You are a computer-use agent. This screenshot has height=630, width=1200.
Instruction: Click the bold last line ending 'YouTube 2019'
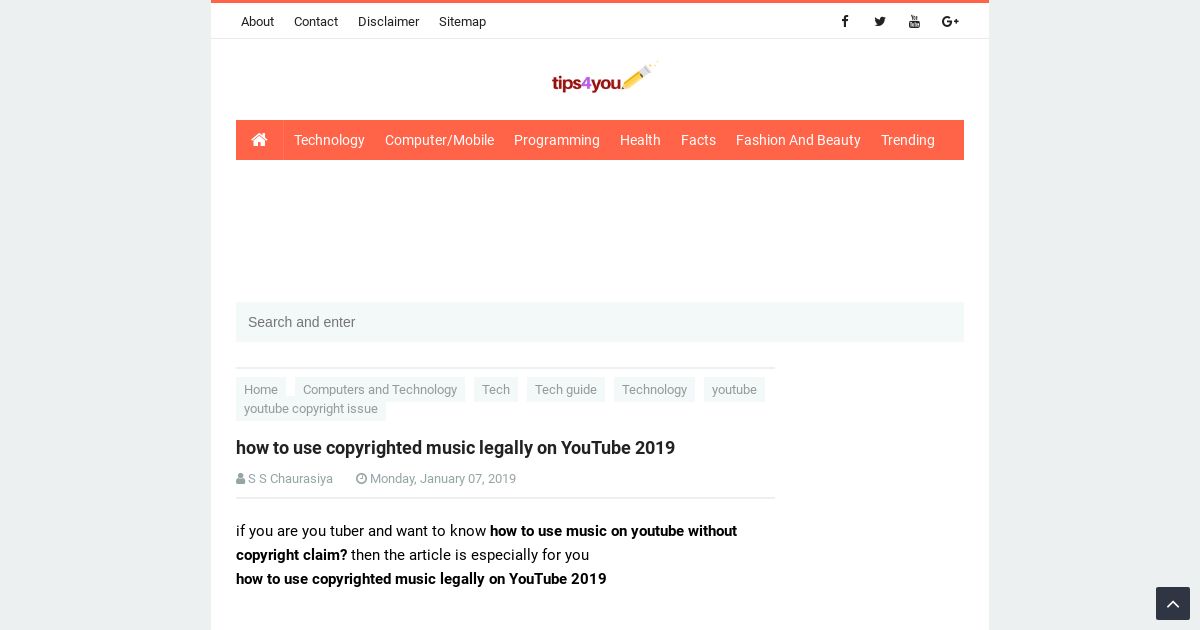tap(421, 579)
